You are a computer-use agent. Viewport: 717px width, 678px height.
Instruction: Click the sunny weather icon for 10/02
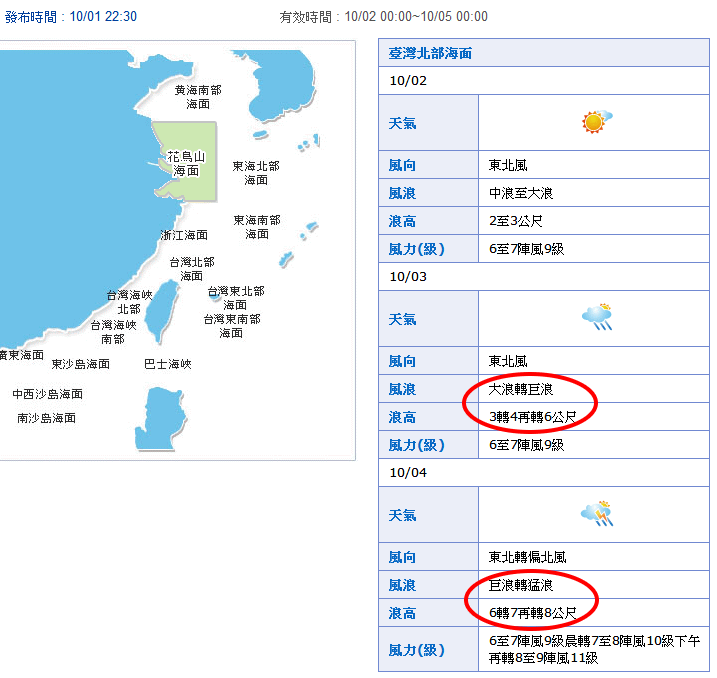point(597,122)
